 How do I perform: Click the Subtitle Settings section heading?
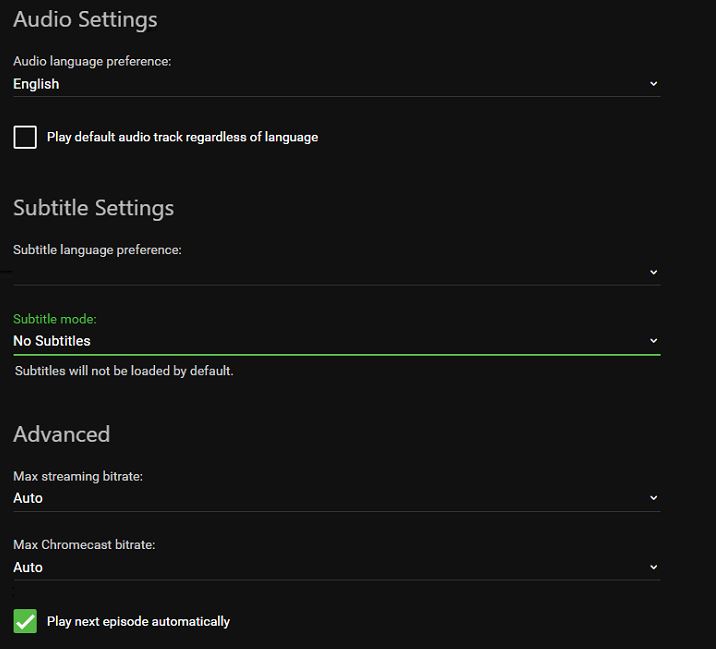click(93, 208)
